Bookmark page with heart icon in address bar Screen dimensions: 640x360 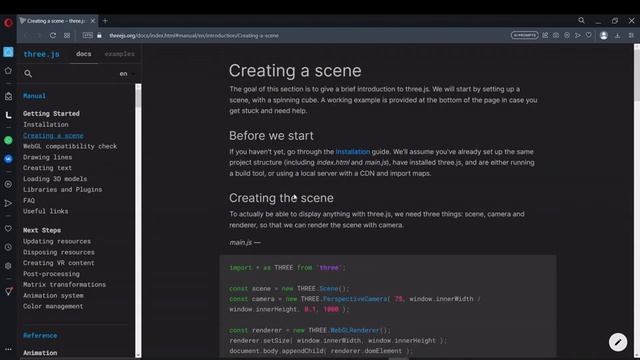click(589, 36)
